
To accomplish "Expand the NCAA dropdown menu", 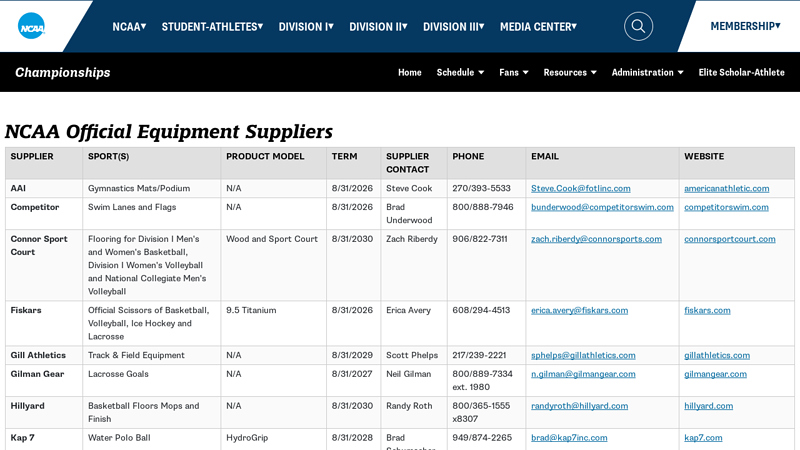I will point(129,27).
